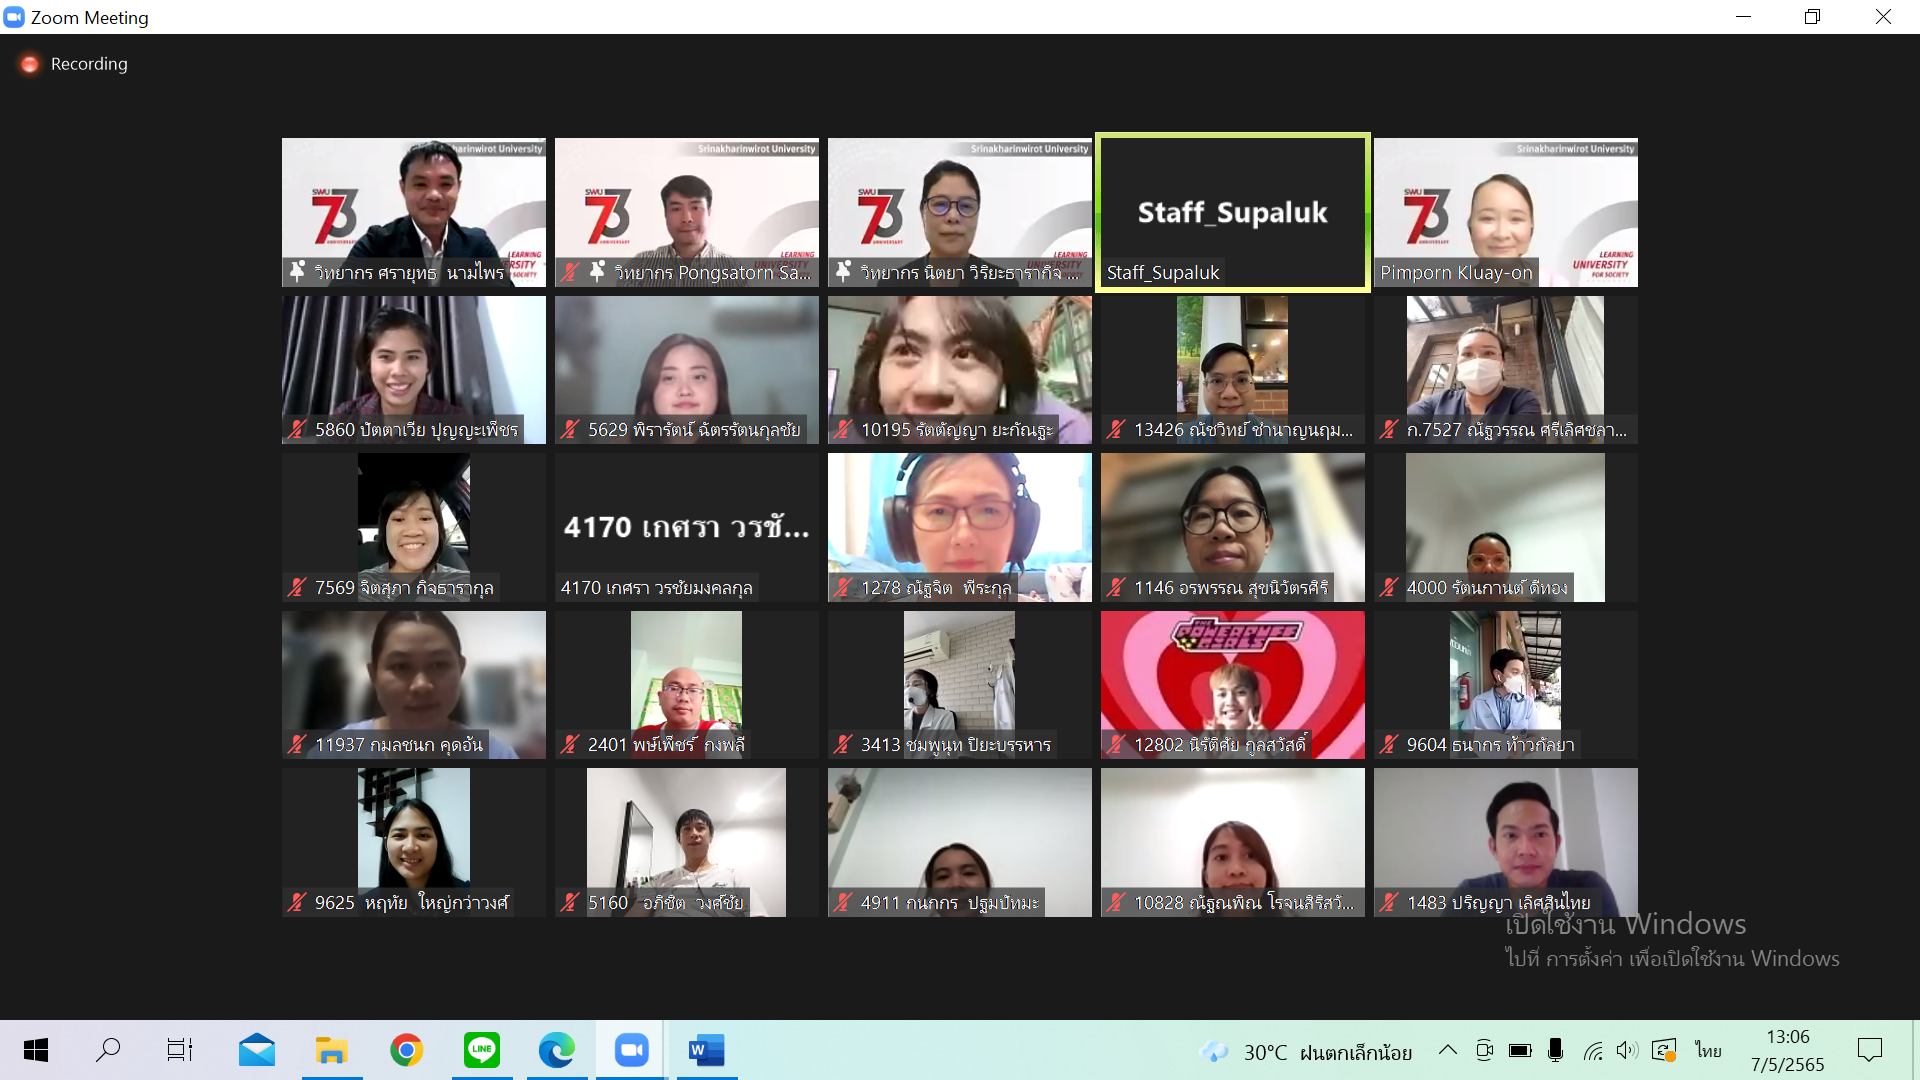Open Zoom app in the taskbar
The height and width of the screenshot is (1080, 1920).
click(x=631, y=1050)
